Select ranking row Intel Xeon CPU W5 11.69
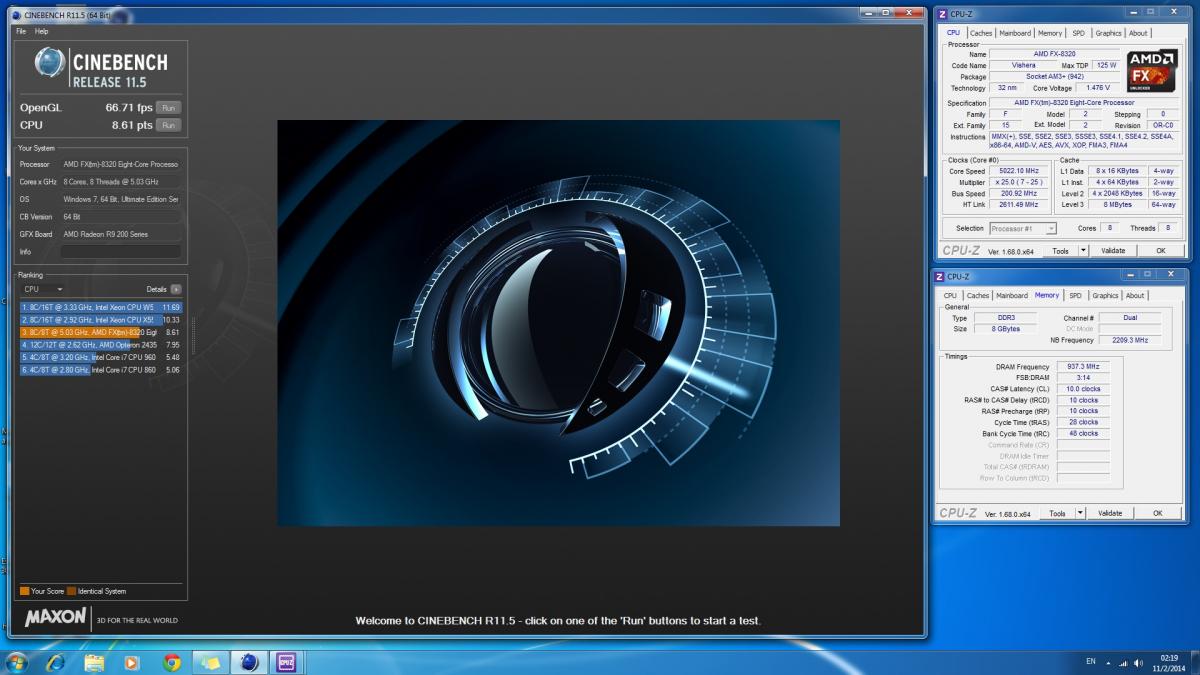 (x=101, y=307)
